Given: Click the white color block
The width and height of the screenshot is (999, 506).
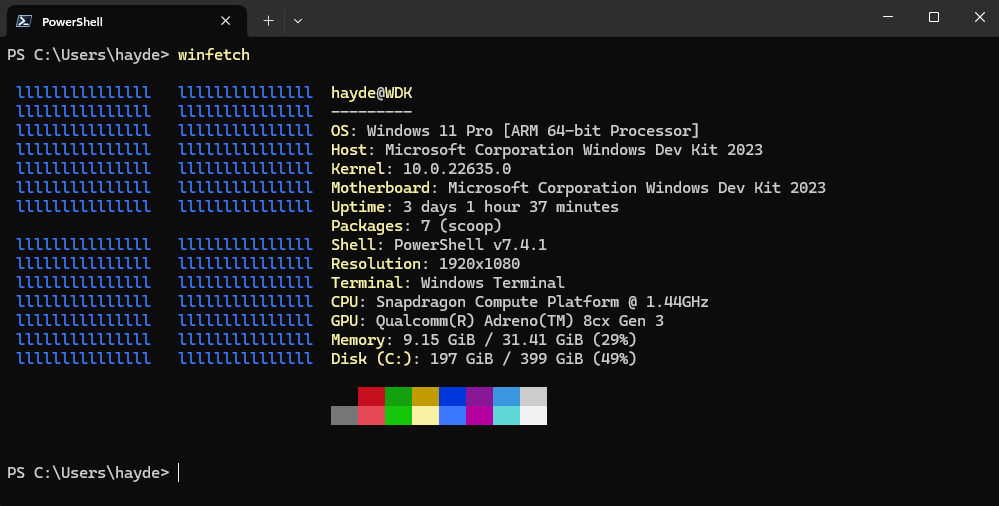Looking at the screenshot, I should [533, 416].
